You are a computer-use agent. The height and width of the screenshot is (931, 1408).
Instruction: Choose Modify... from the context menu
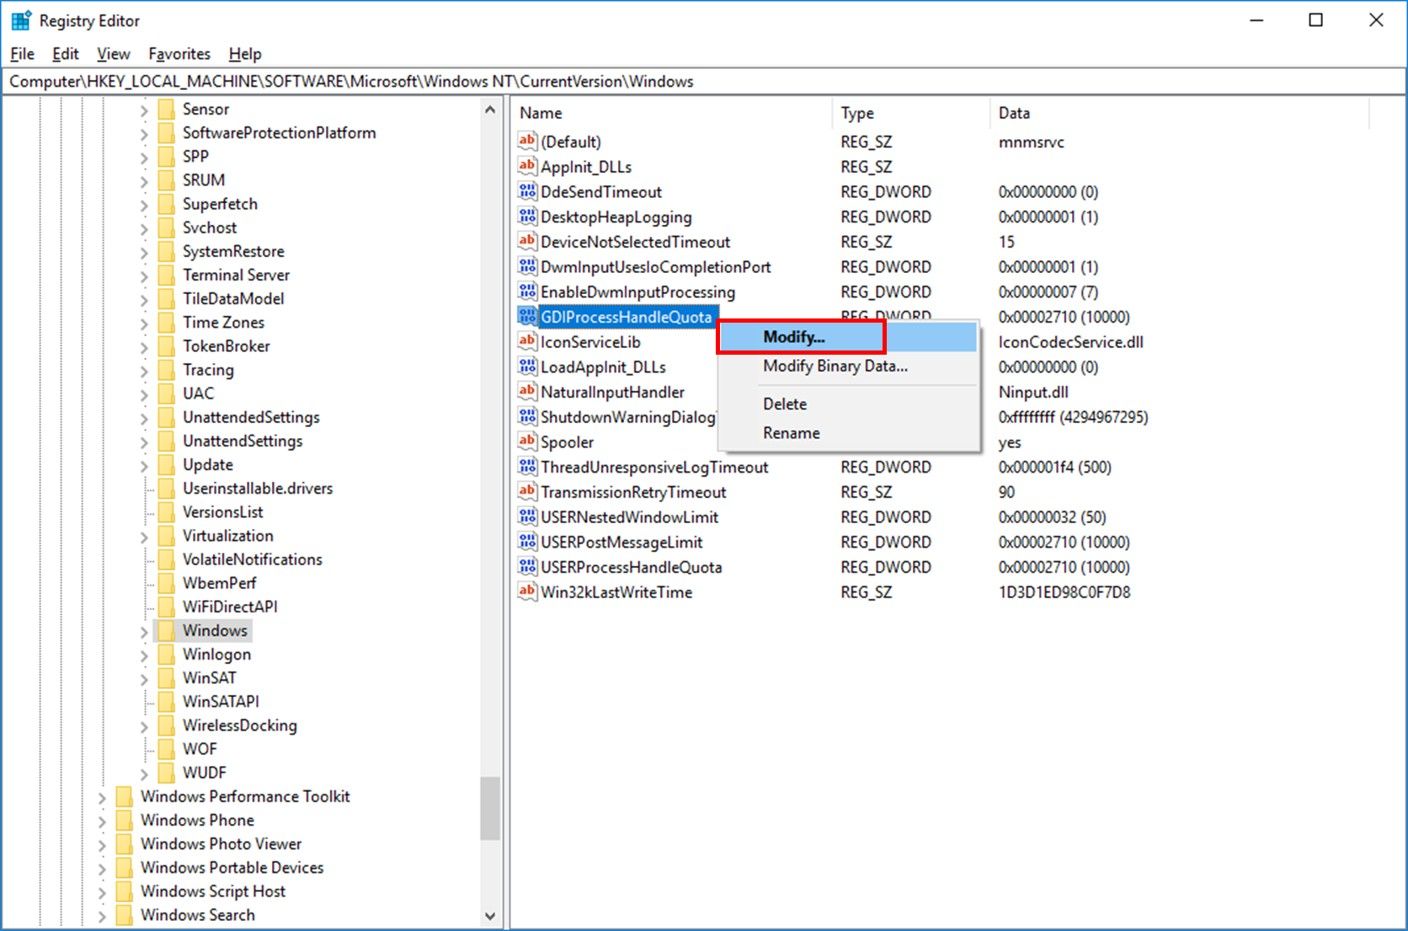848,337
